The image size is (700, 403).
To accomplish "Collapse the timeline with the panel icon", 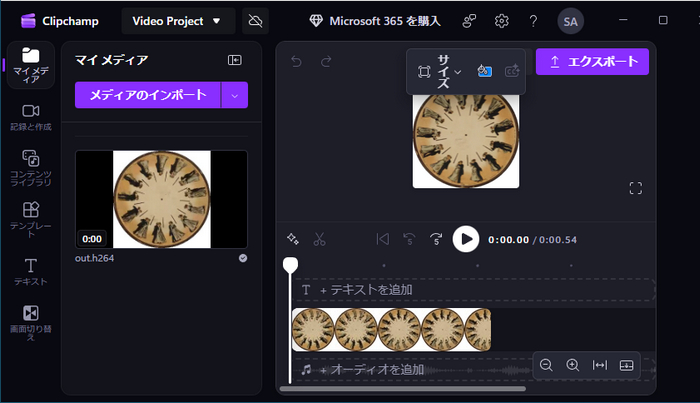I will [627, 365].
